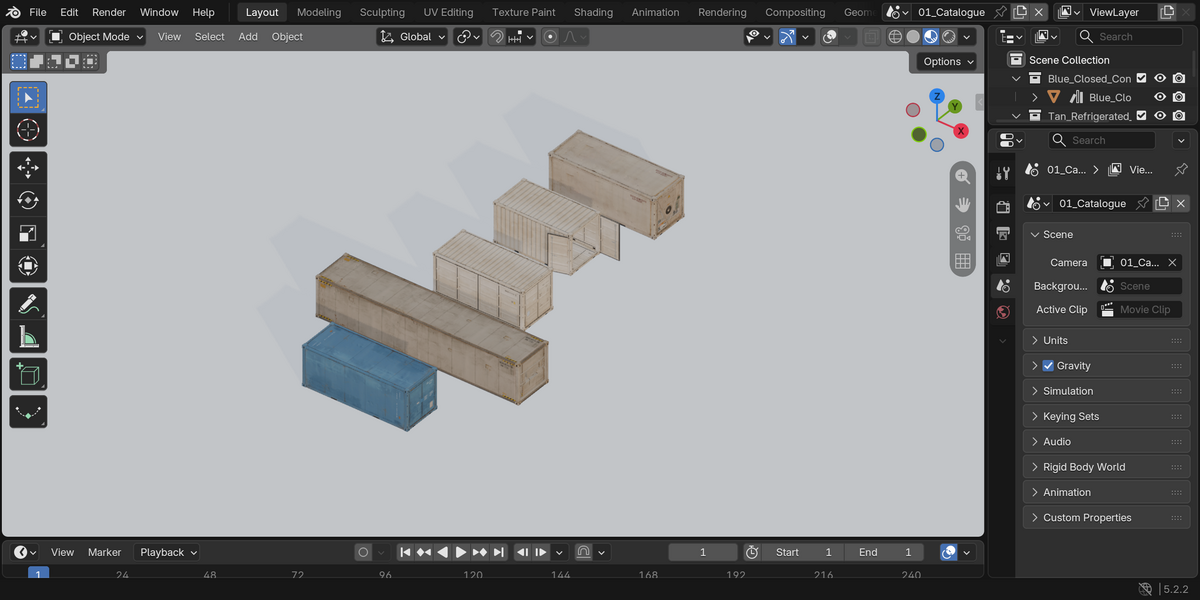1200x600 pixels.
Task: Open the Render menu
Action: pyautogui.click(x=109, y=12)
